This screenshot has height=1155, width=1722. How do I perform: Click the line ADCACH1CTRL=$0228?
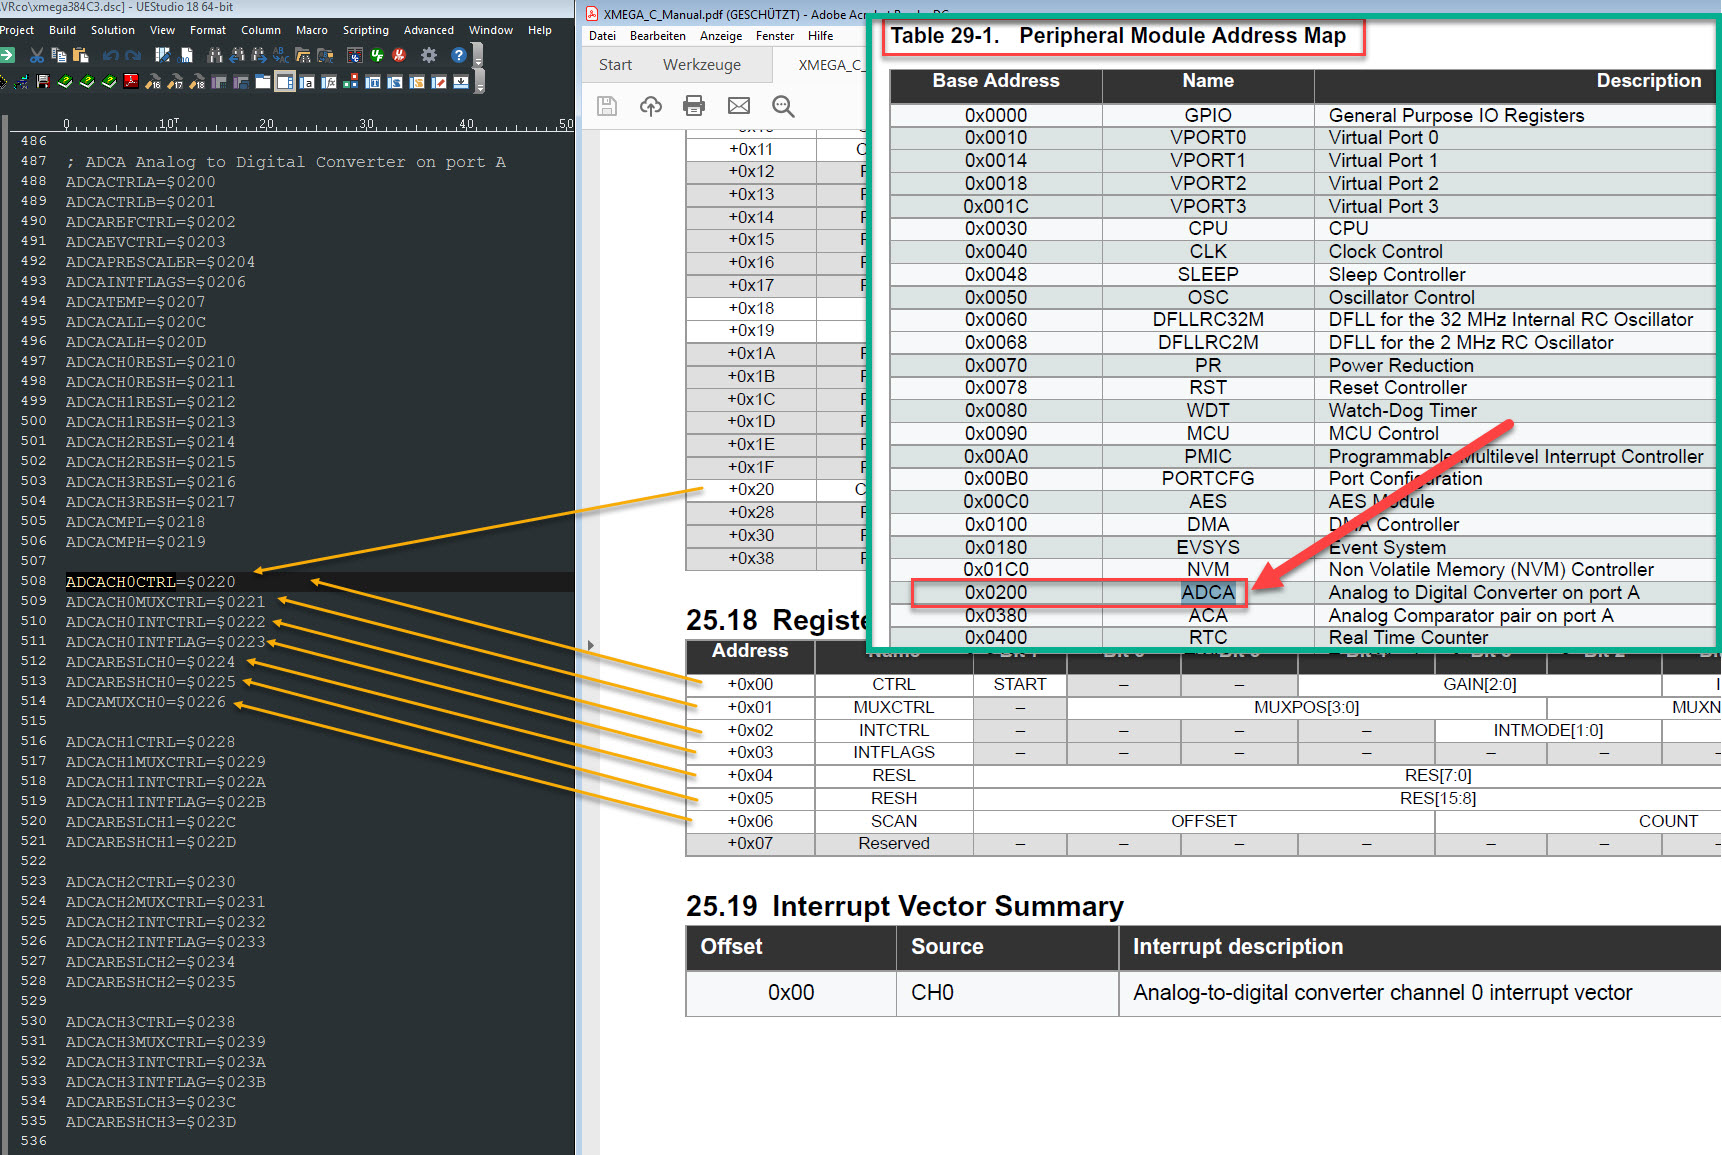[x=151, y=742]
